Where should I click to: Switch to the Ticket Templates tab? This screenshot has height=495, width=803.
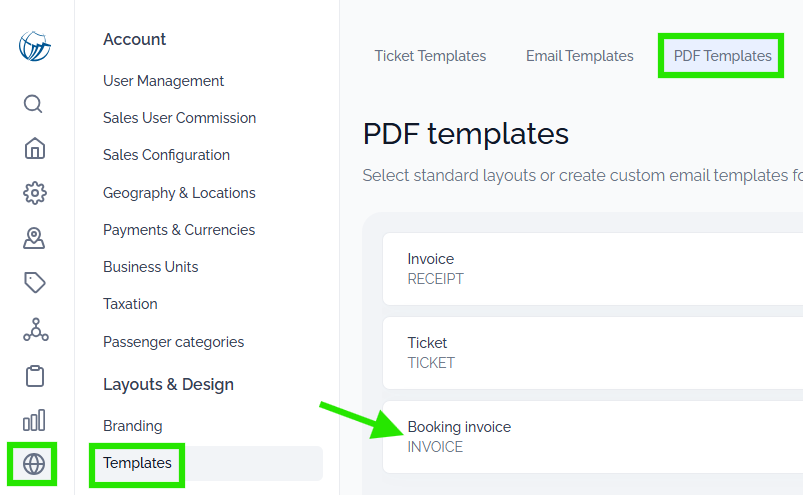point(430,56)
